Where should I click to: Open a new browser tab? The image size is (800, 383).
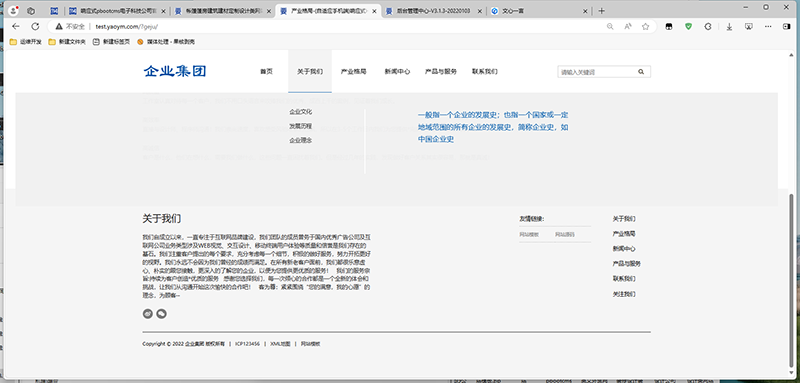pyautogui.click(x=602, y=11)
